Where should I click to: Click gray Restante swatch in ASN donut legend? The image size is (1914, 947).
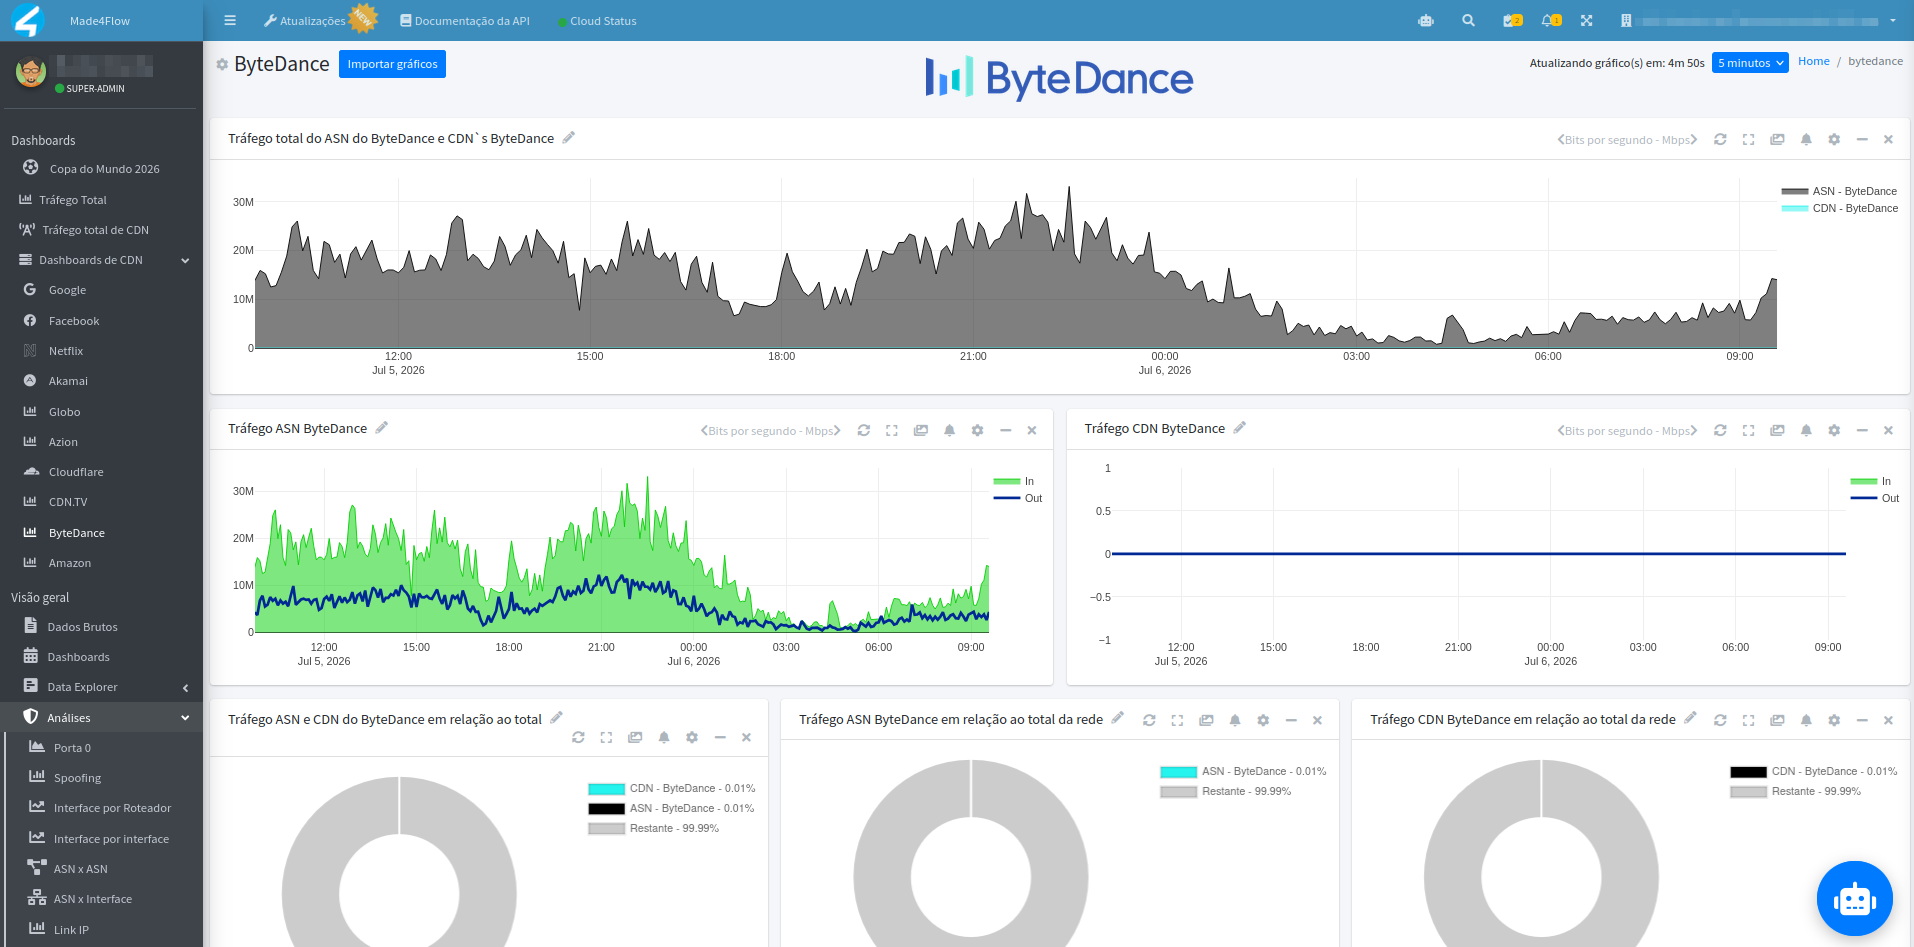(1178, 792)
